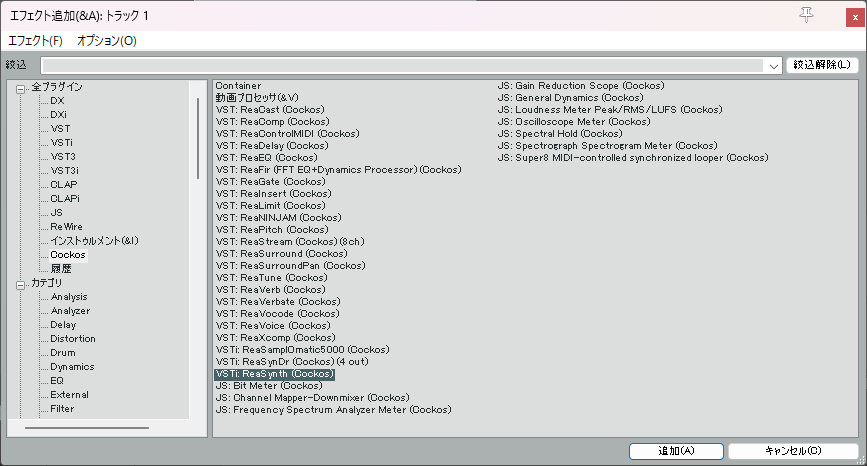
Task: Select JS: Loudness Meter Peak/RMS/LUFS
Action: [x=610, y=109]
